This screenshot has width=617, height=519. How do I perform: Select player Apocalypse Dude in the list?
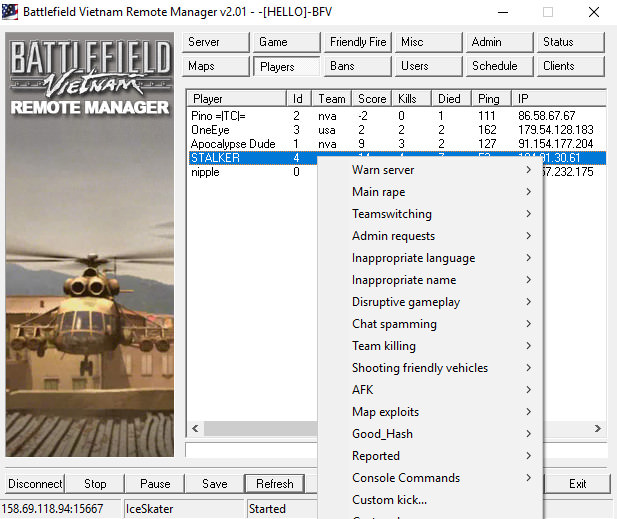tap(232, 144)
